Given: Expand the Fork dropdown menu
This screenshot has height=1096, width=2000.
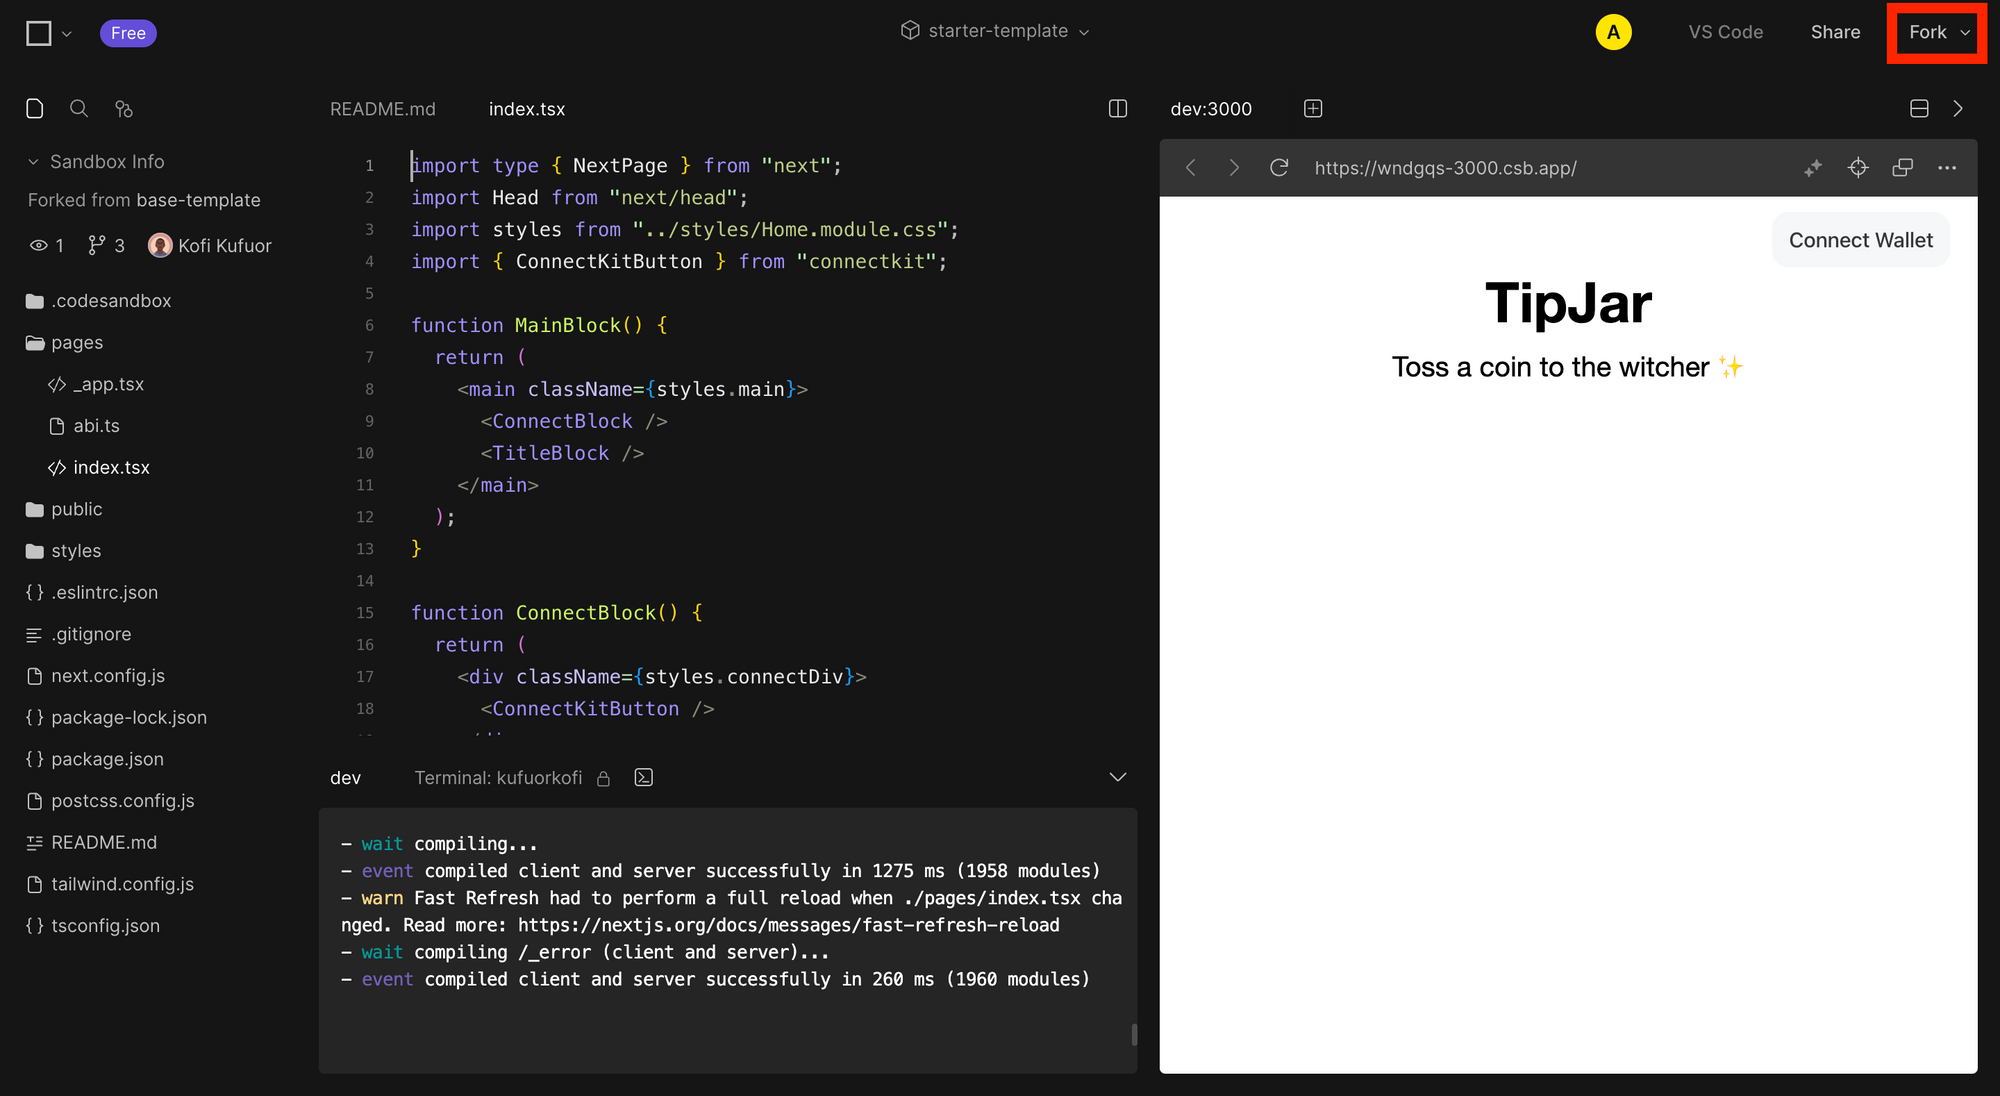Looking at the screenshot, I should (x=1965, y=32).
